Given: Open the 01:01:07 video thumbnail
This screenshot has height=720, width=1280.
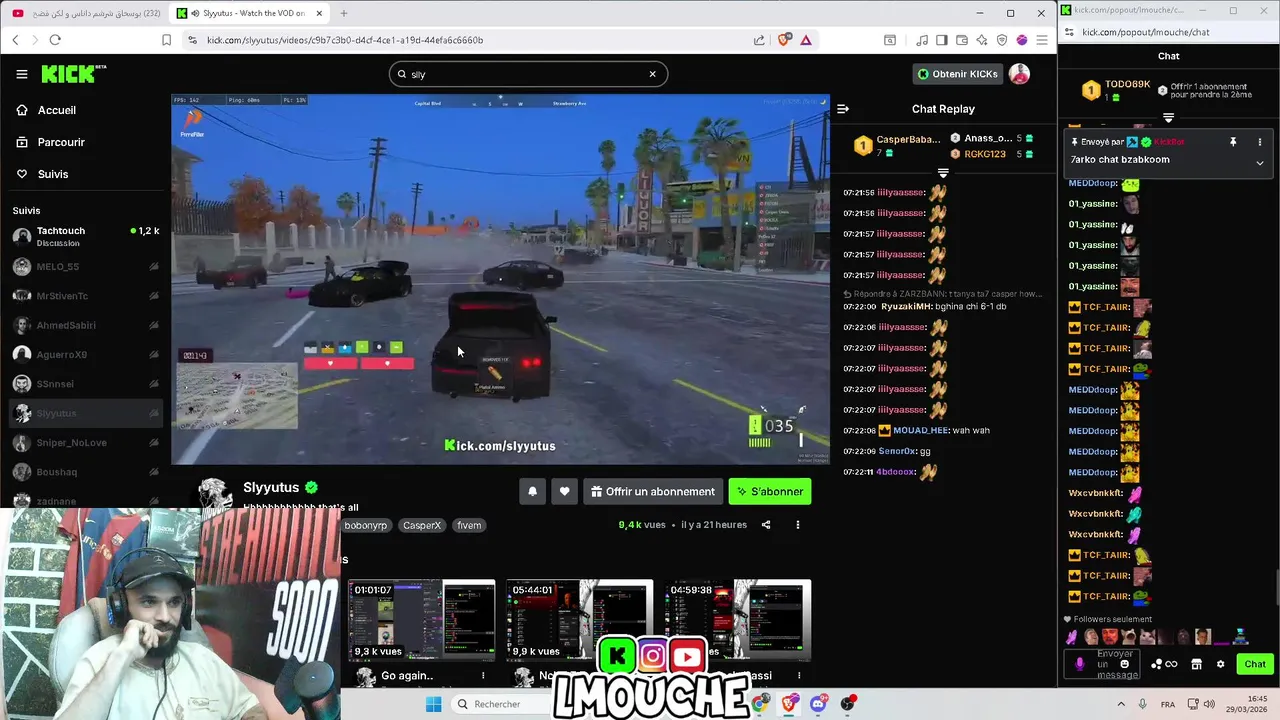Looking at the screenshot, I should pyautogui.click(x=421, y=621).
